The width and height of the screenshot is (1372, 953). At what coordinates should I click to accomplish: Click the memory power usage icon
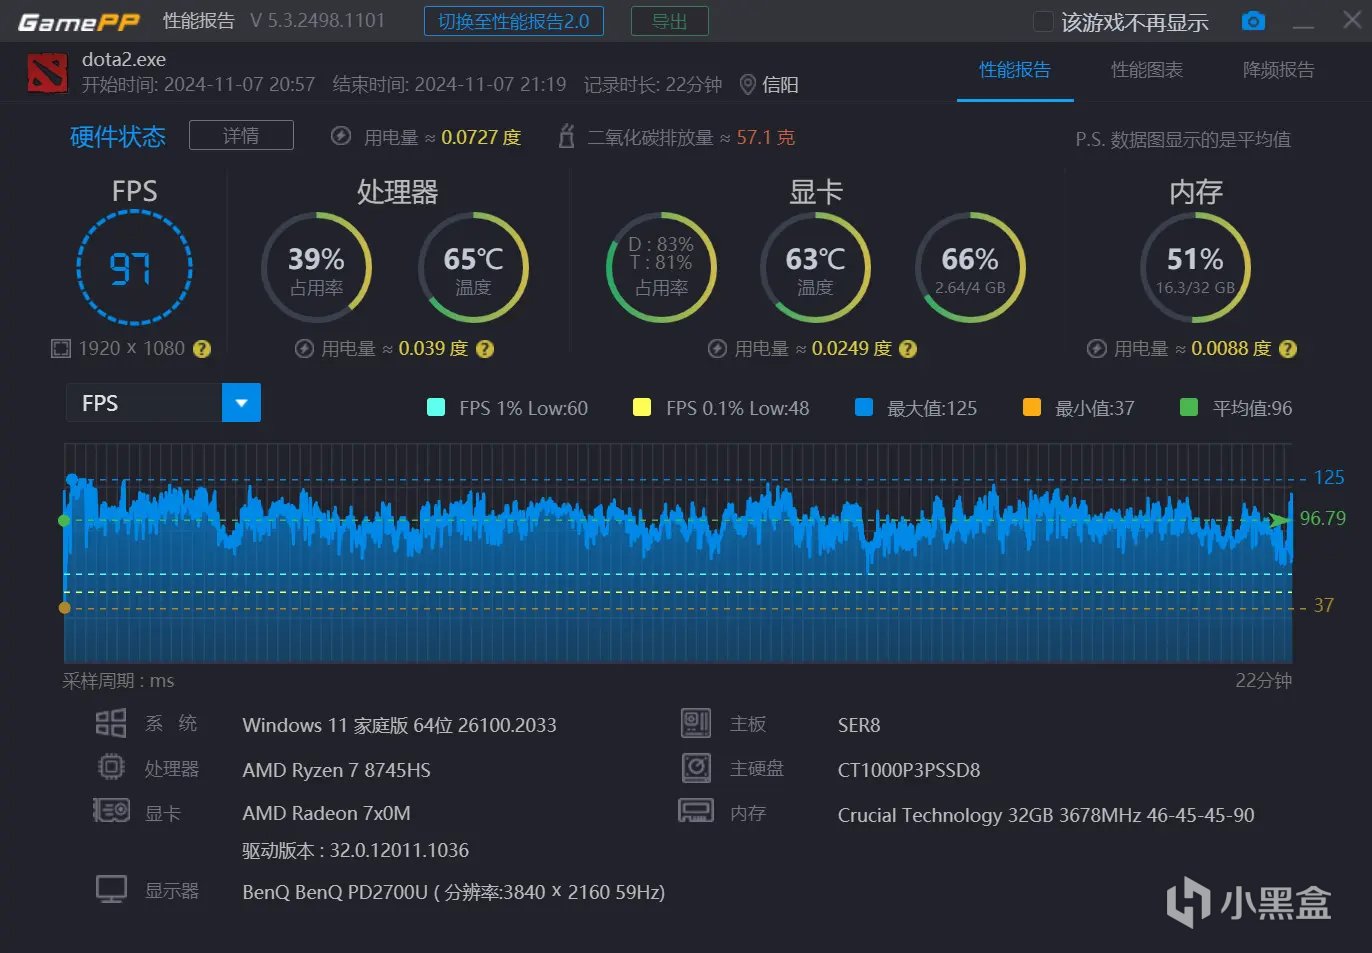[1097, 349]
